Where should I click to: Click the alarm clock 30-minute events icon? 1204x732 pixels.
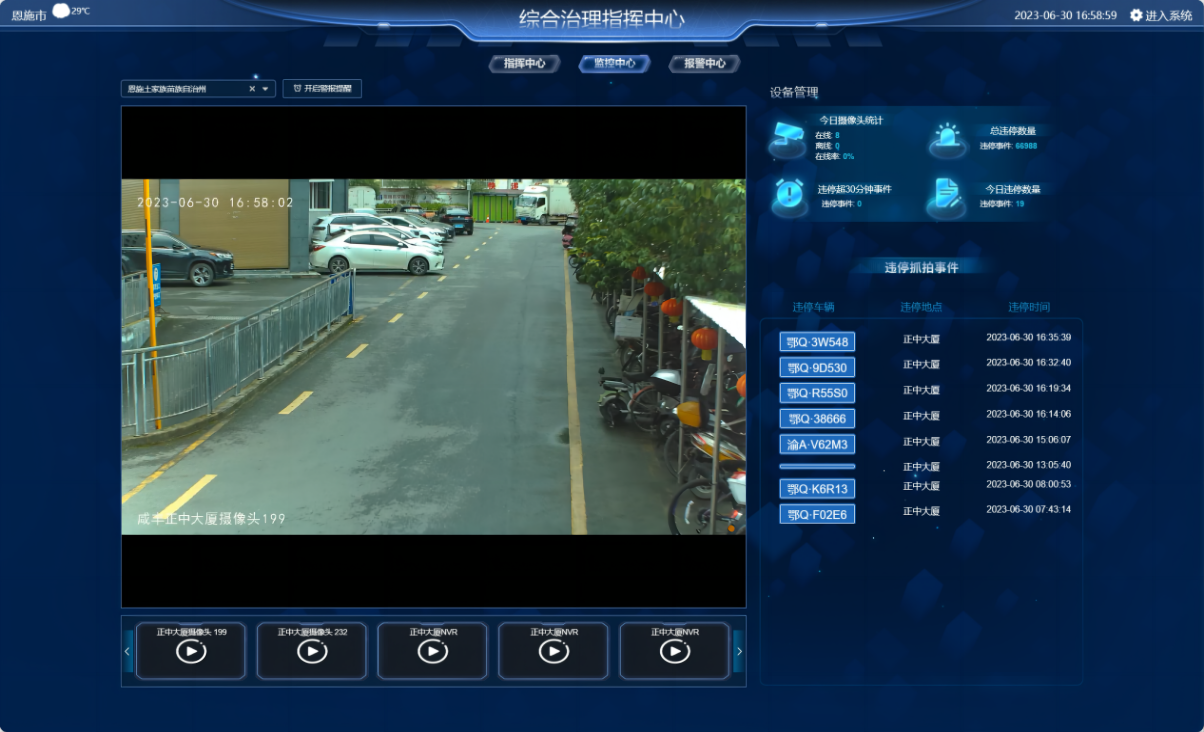[x=788, y=195]
